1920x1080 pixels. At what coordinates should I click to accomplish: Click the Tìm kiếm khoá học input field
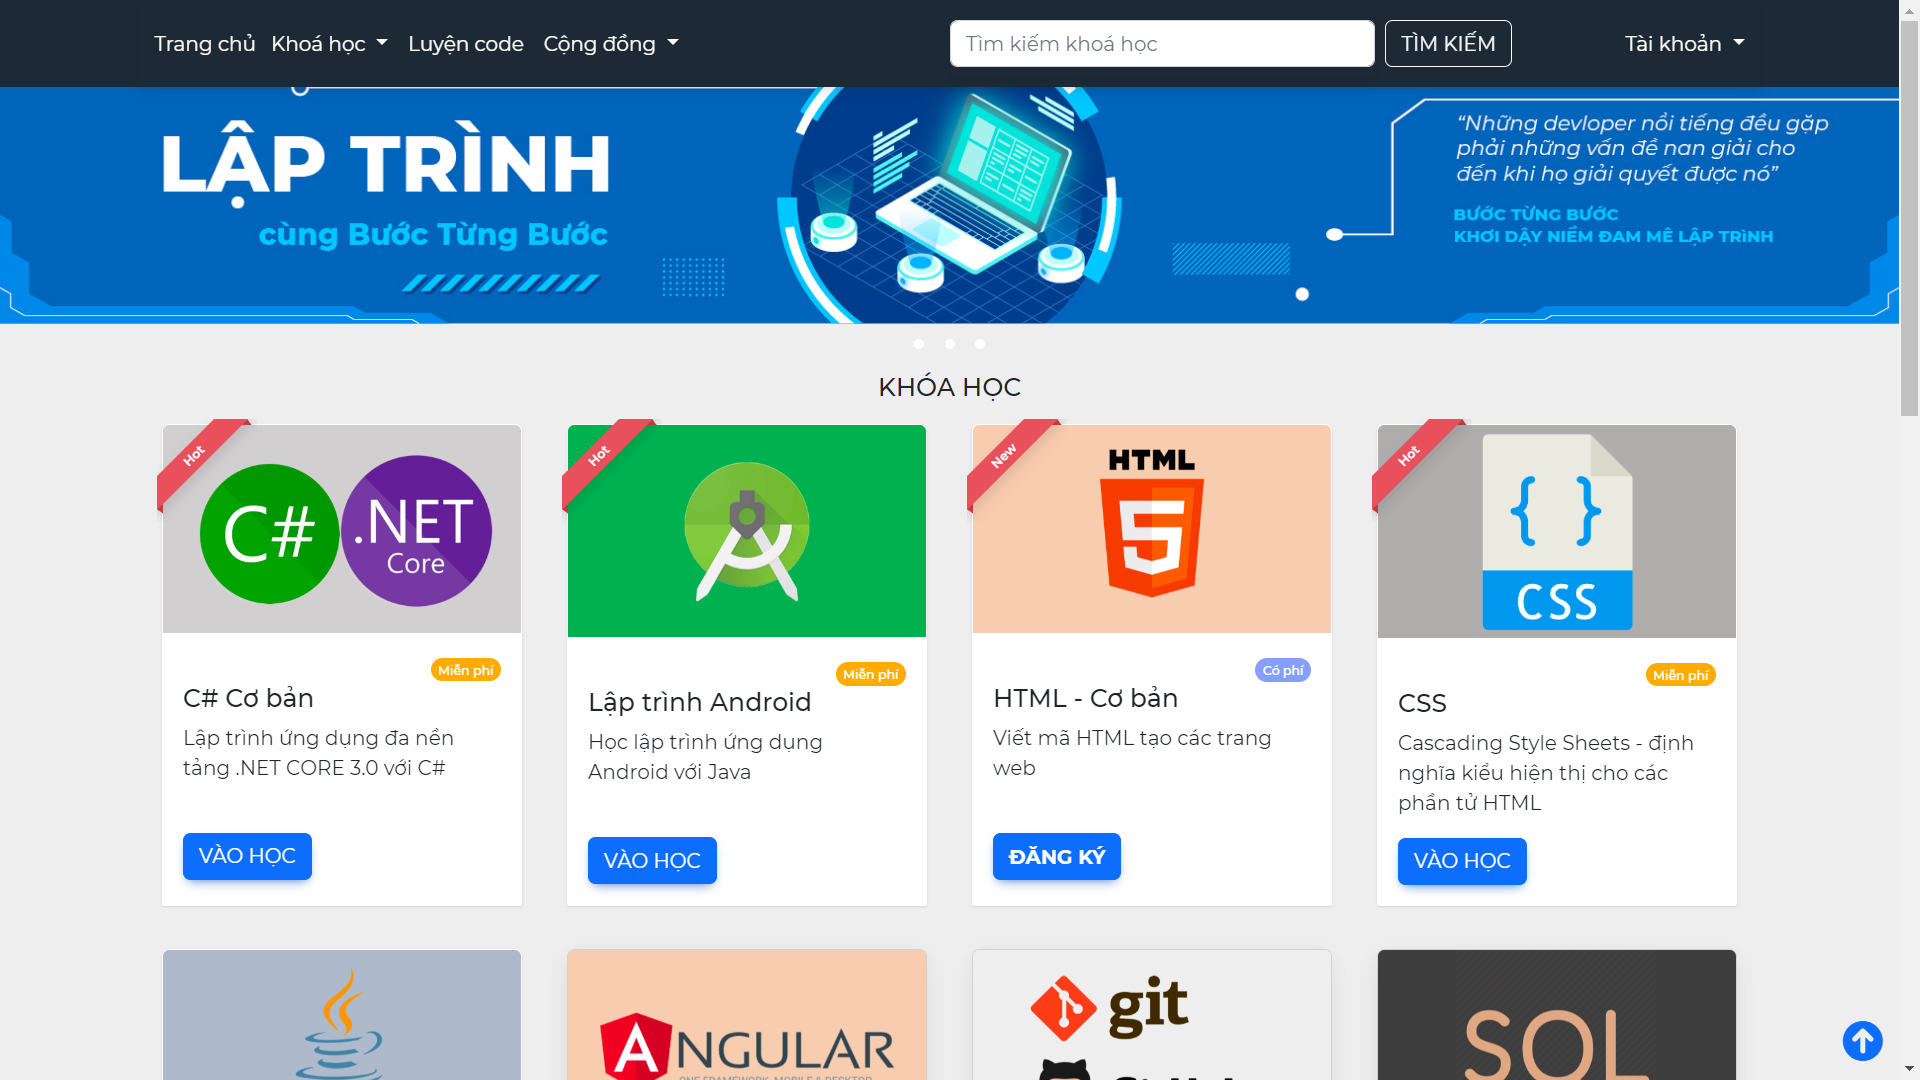tap(1161, 43)
